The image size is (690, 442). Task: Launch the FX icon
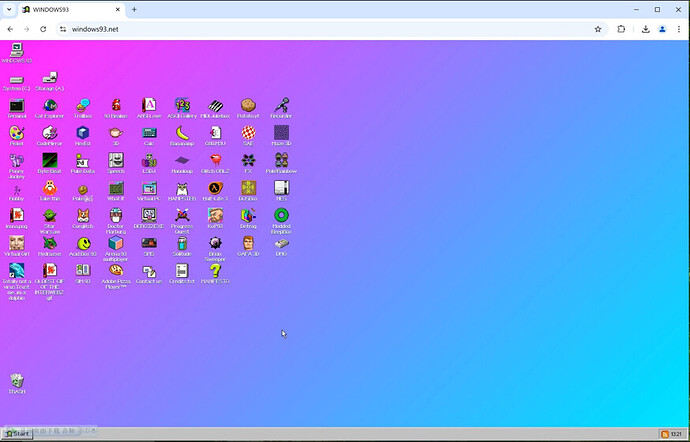tap(248, 161)
